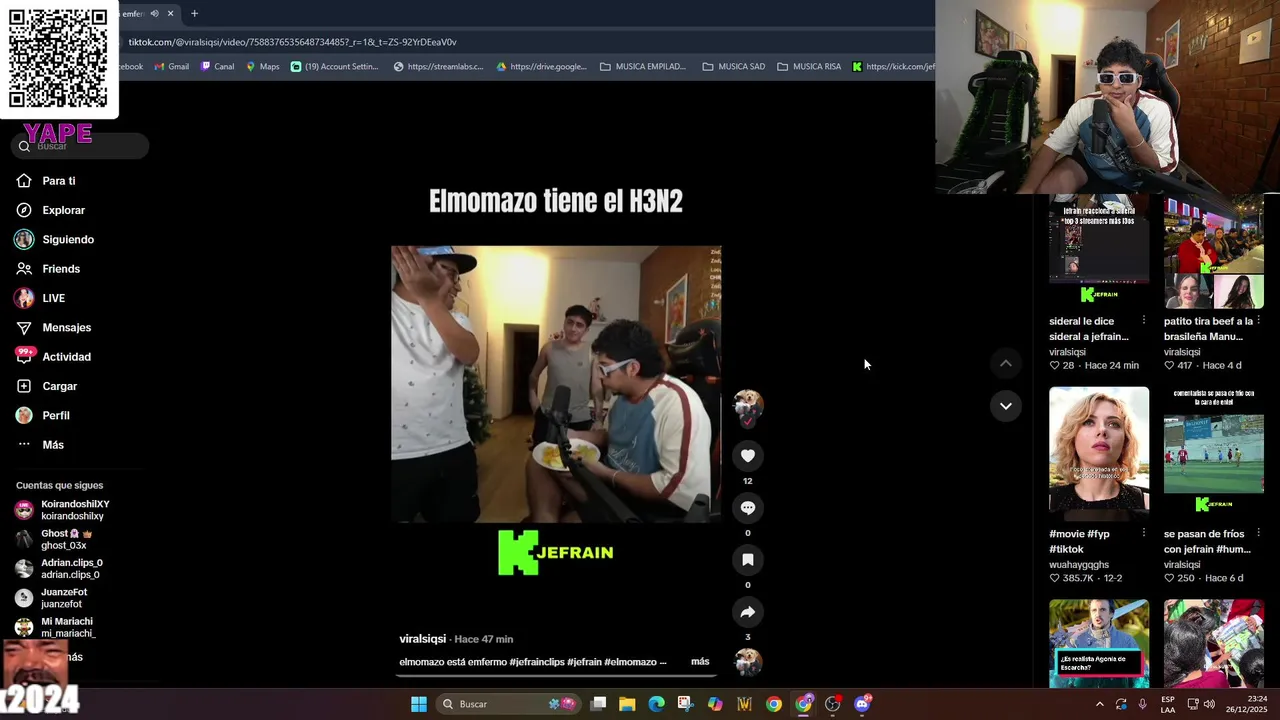Open Perfil in sidebar

click(56, 415)
